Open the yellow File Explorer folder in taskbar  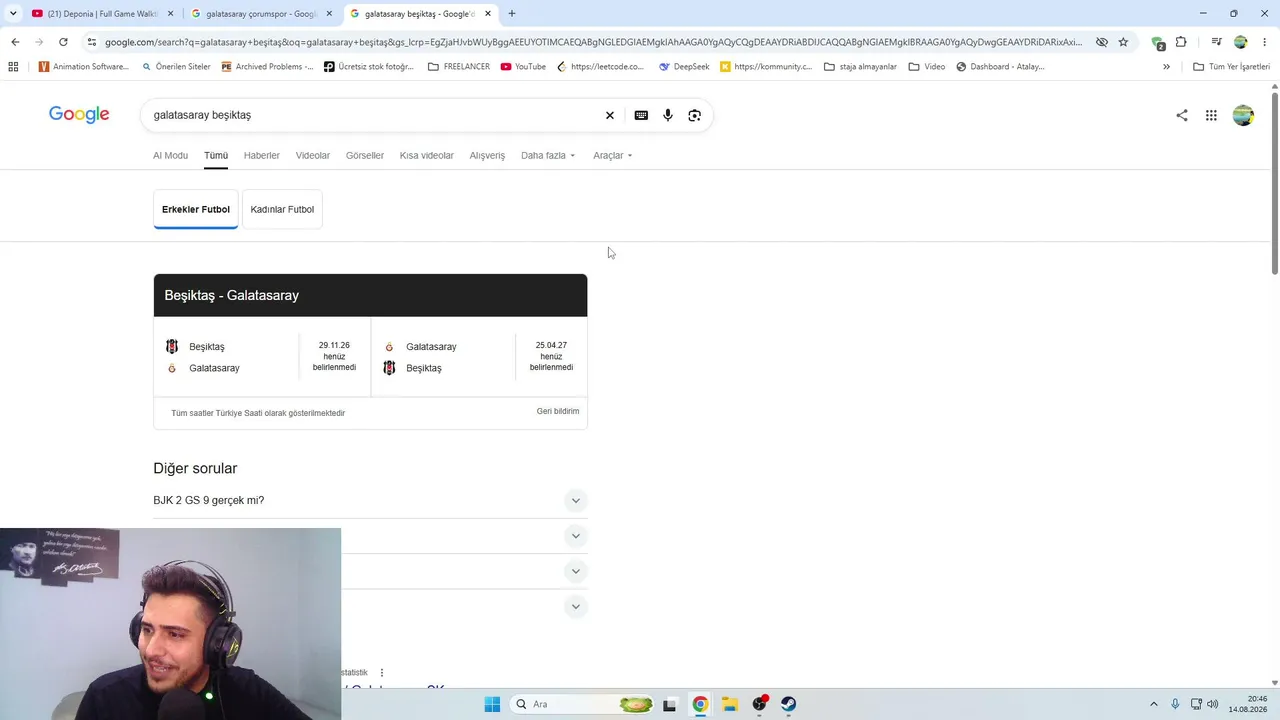[x=730, y=704]
